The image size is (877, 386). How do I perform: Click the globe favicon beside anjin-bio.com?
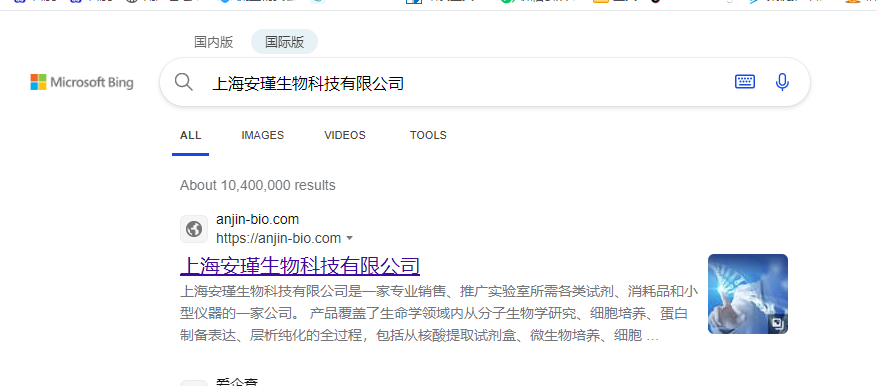pyautogui.click(x=194, y=229)
